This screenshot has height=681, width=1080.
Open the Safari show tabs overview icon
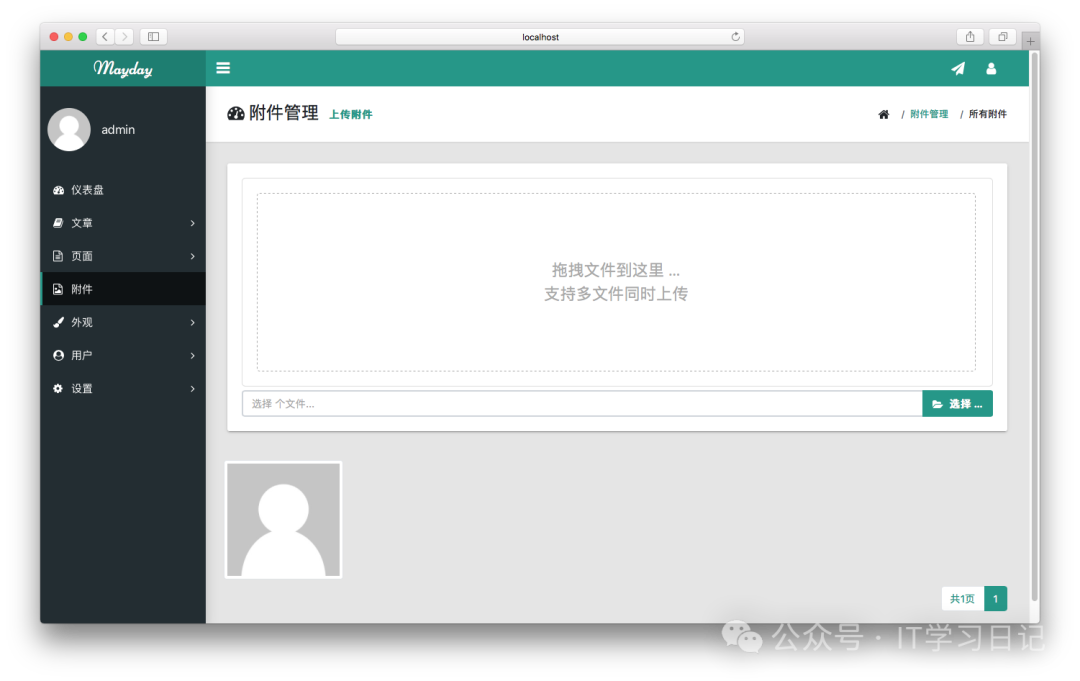tap(1002, 37)
